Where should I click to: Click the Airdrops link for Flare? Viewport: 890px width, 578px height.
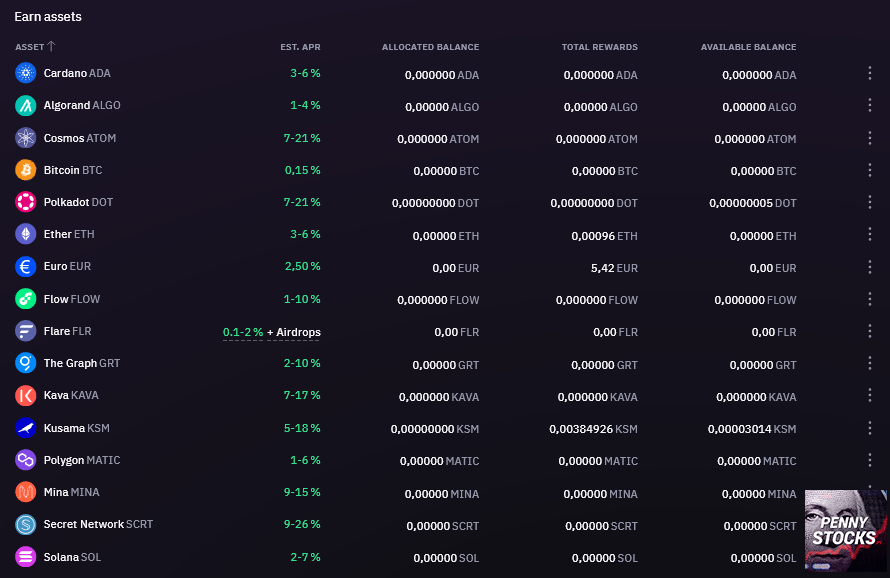(291, 330)
